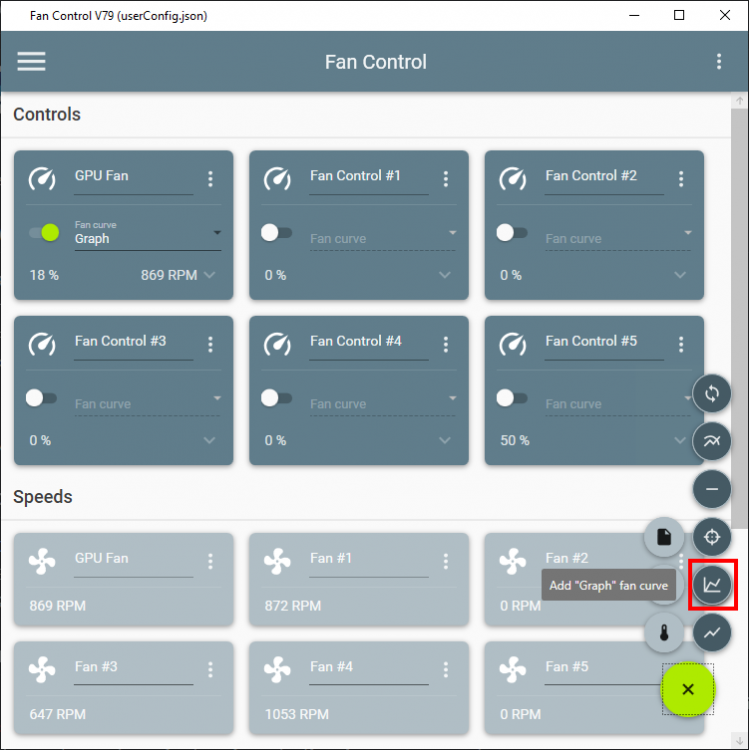Open Fan Control #2 card options menu
The image size is (749, 750).
[x=681, y=179]
